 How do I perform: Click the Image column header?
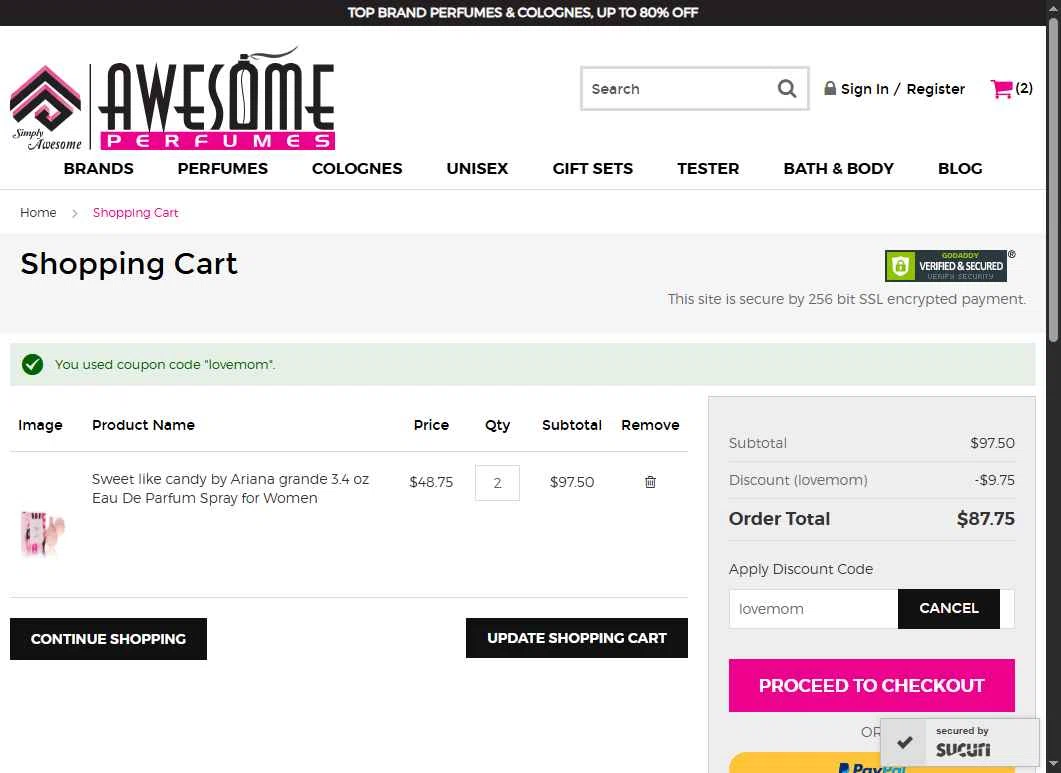click(x=40, y=425)
